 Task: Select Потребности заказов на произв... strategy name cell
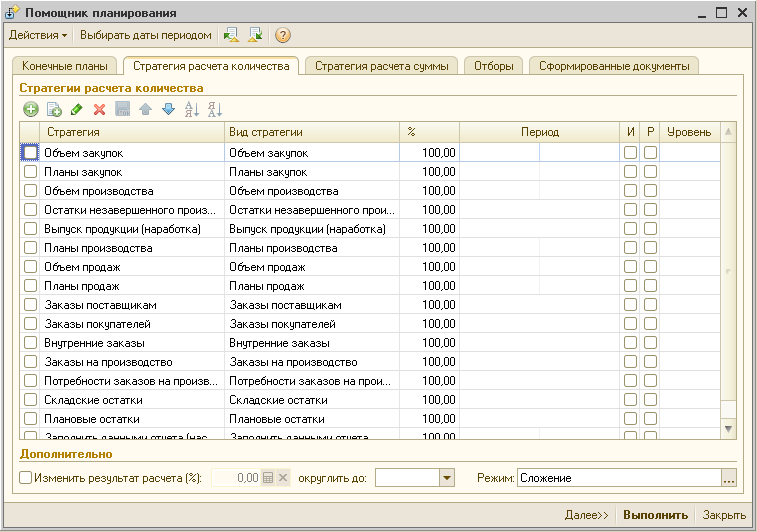132,381
